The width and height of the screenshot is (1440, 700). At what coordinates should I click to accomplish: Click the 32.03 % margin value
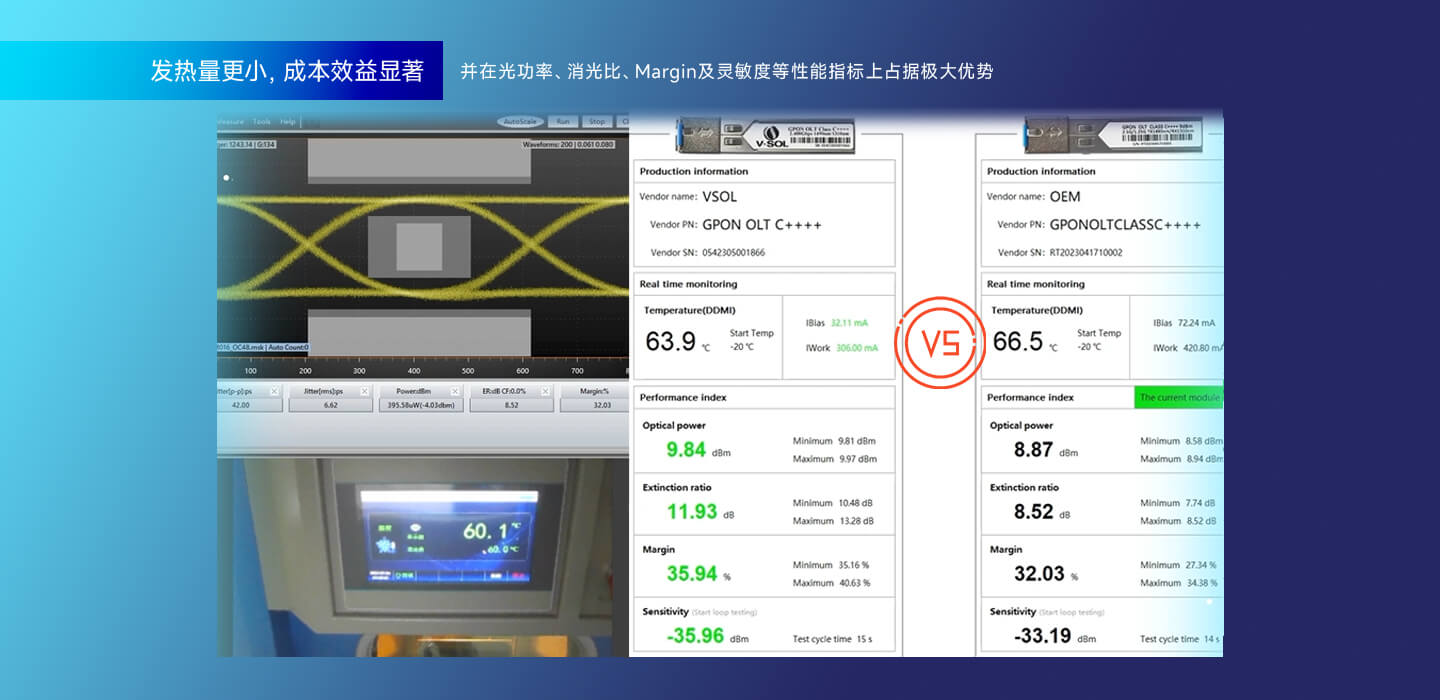coord(1039,574)
